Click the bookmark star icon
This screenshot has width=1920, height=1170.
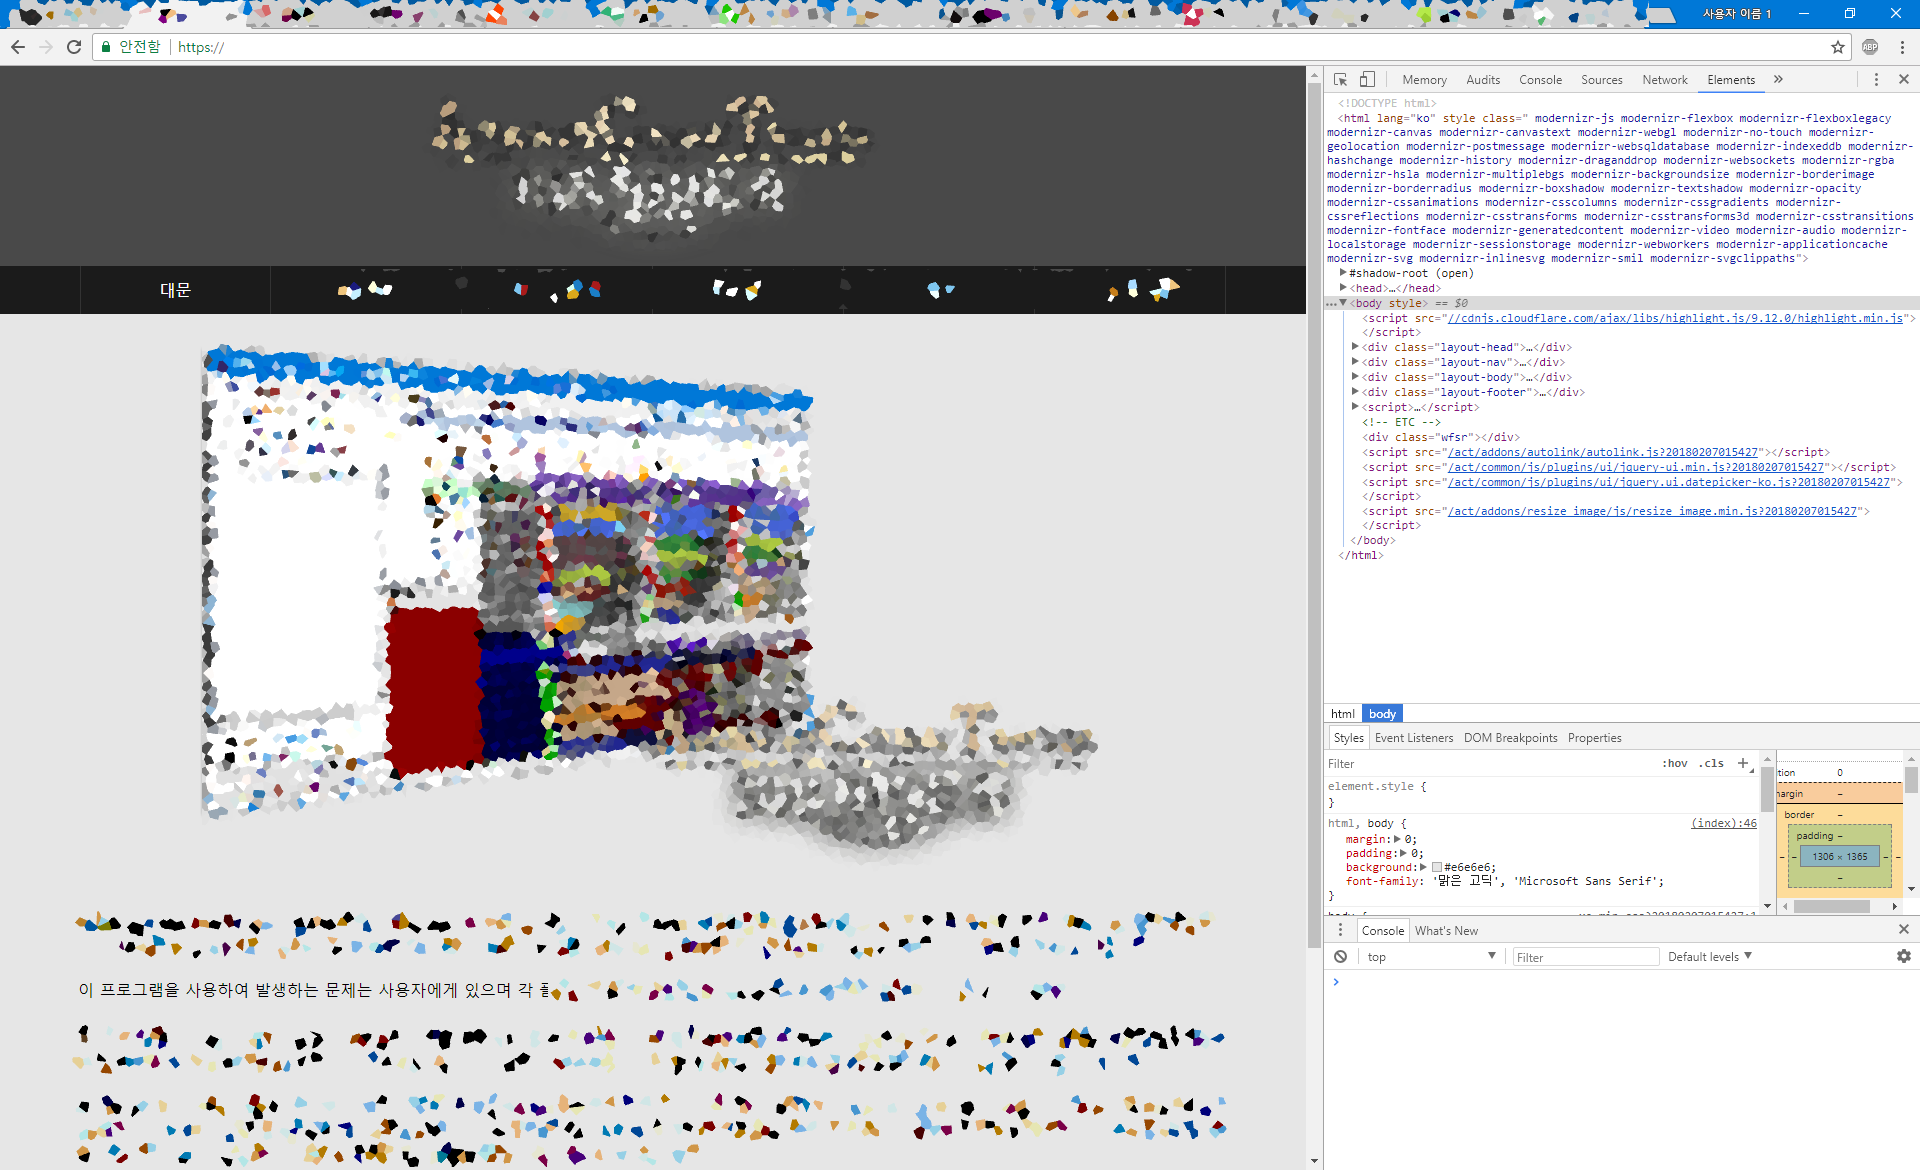[1837, 47]
